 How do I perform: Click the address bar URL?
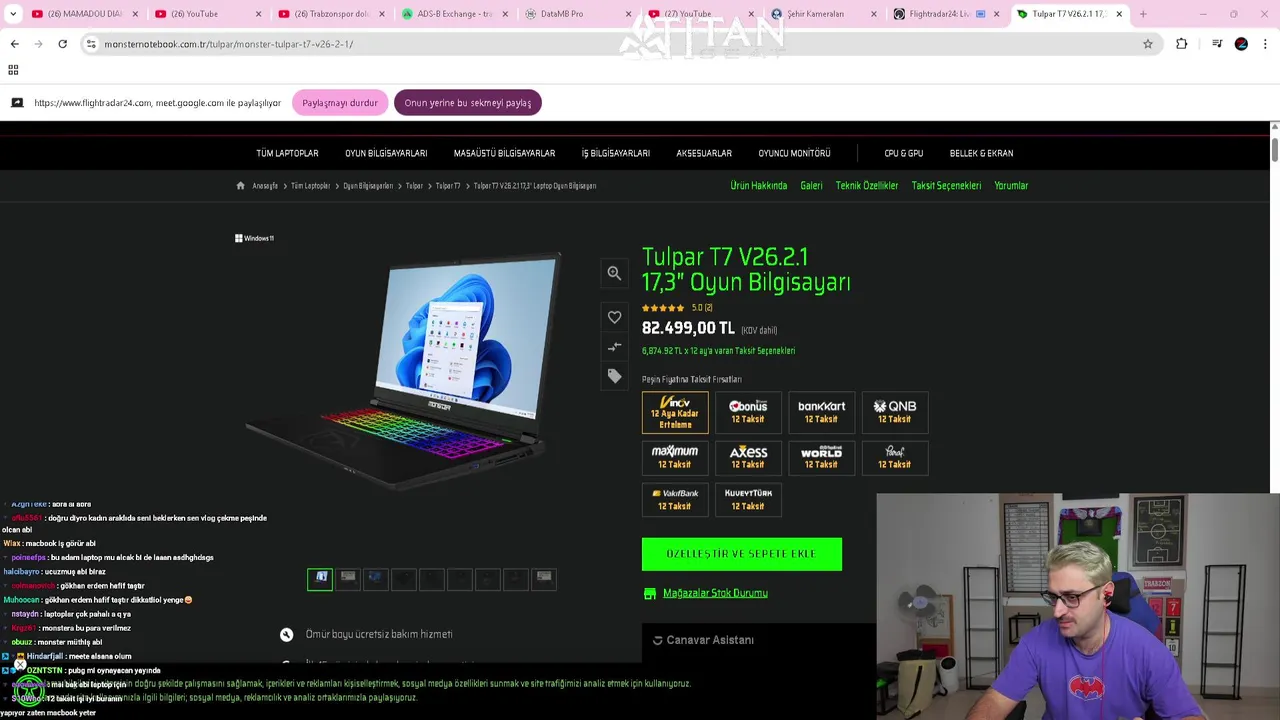coord(229,44)
